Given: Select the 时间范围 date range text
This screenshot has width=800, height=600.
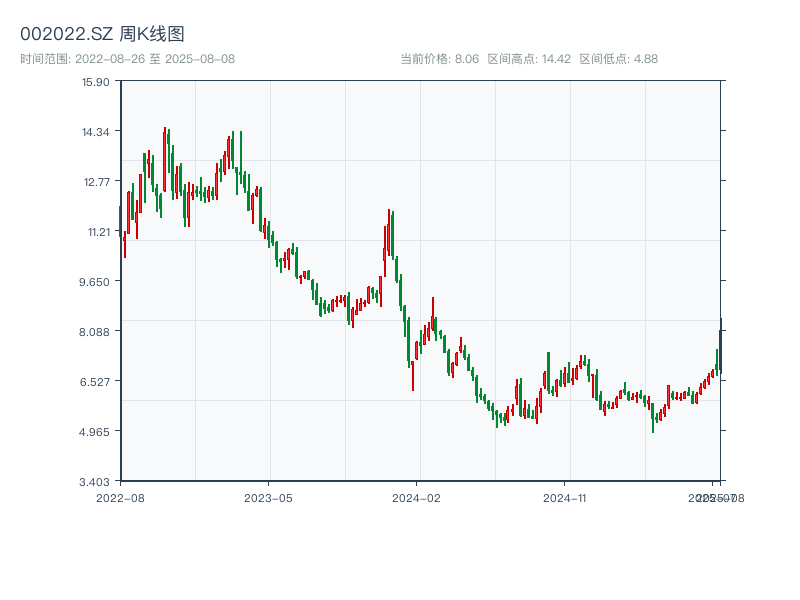Looking at the screenshot, I should click(x=127, y=59).
